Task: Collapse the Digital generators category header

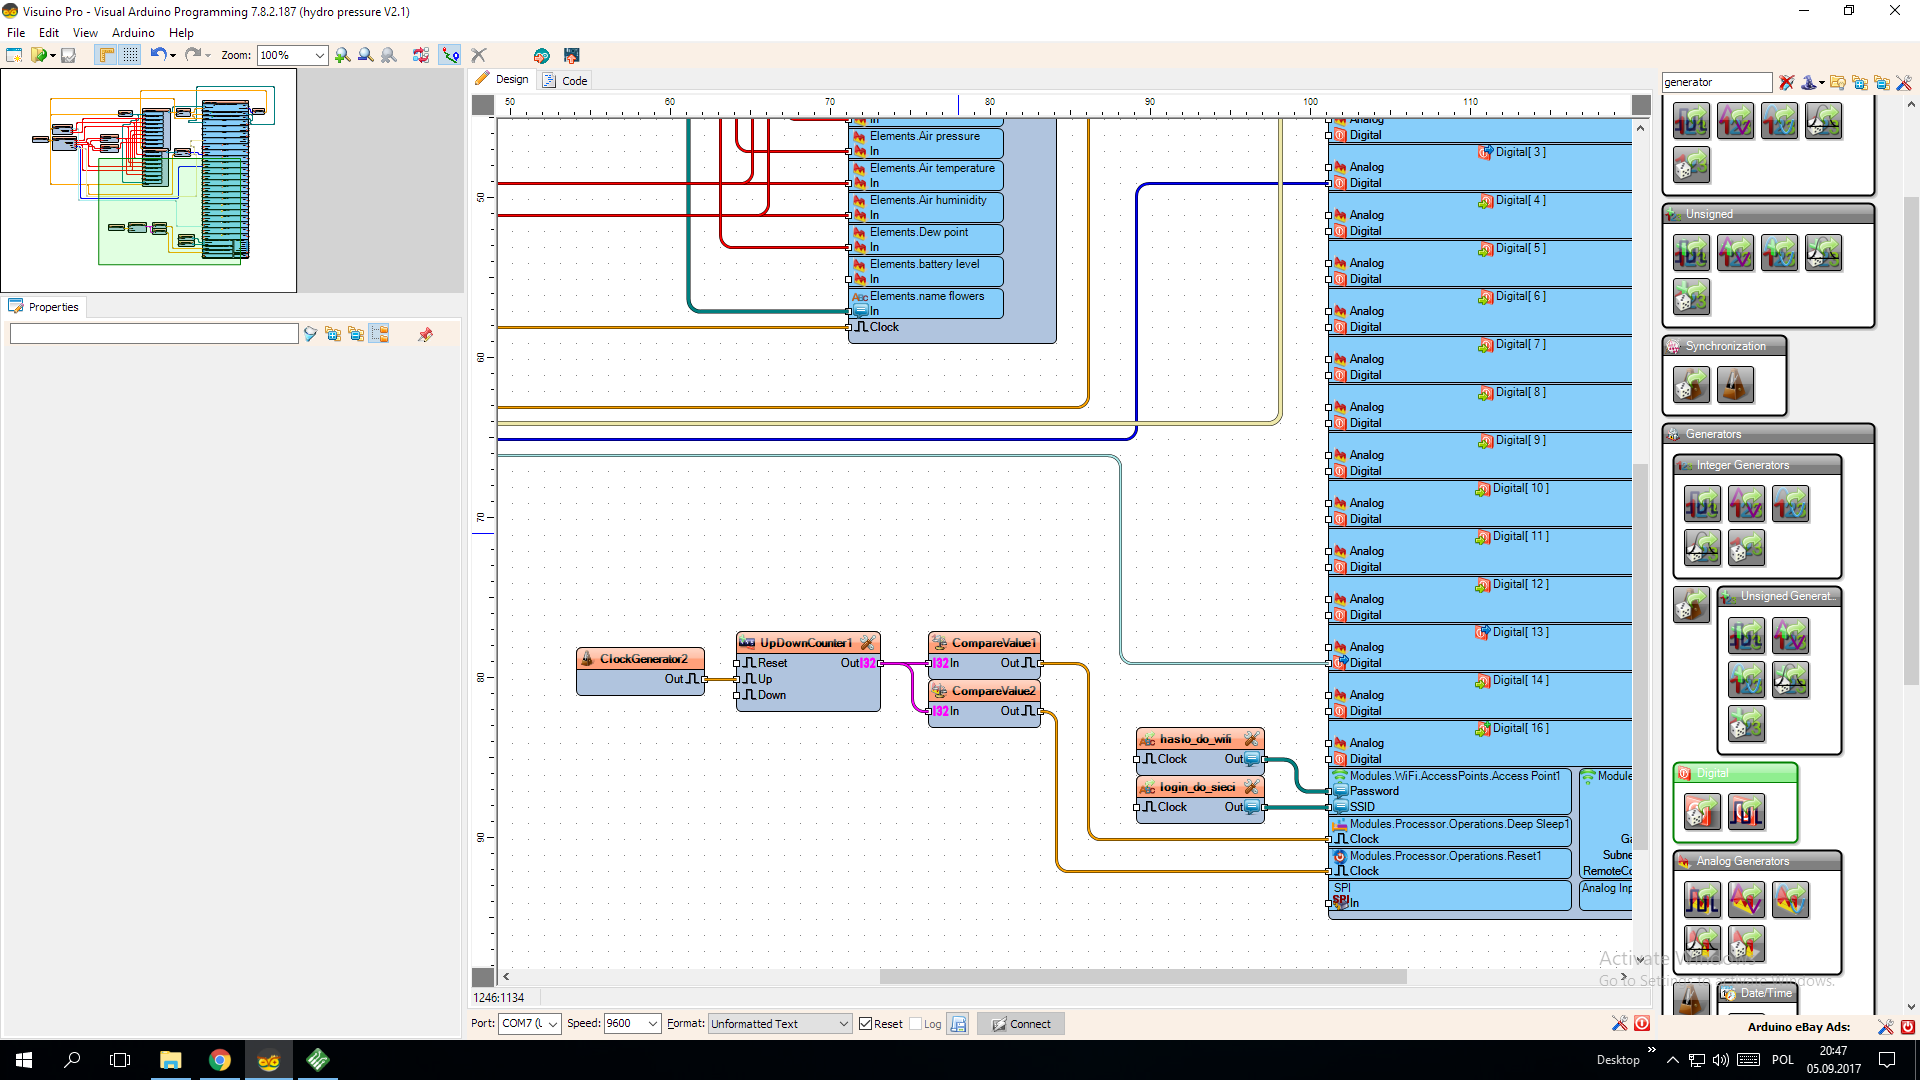Action: pos(1735,773)
